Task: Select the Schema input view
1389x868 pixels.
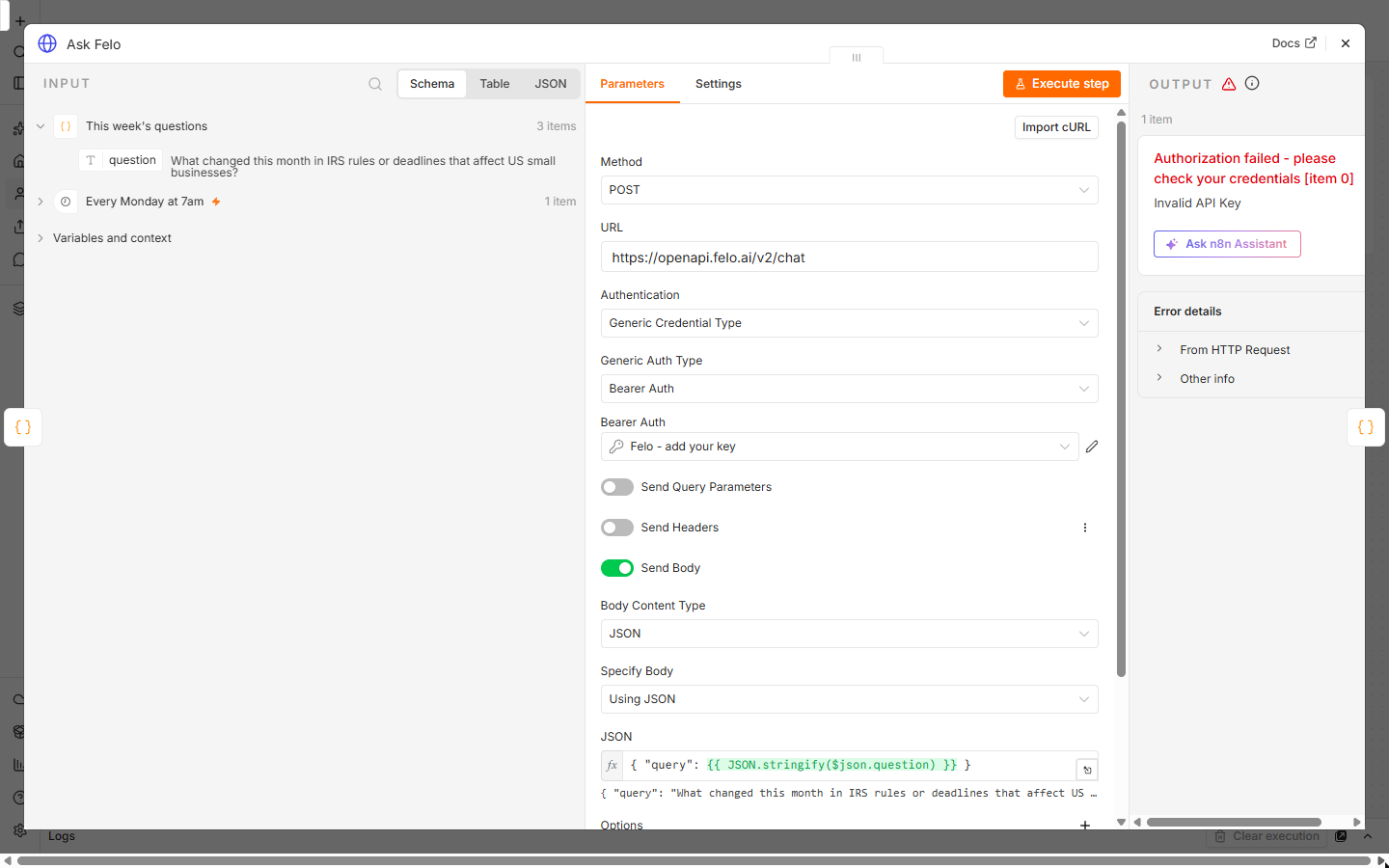Action: pyautogui.click(x=432, y=84)
